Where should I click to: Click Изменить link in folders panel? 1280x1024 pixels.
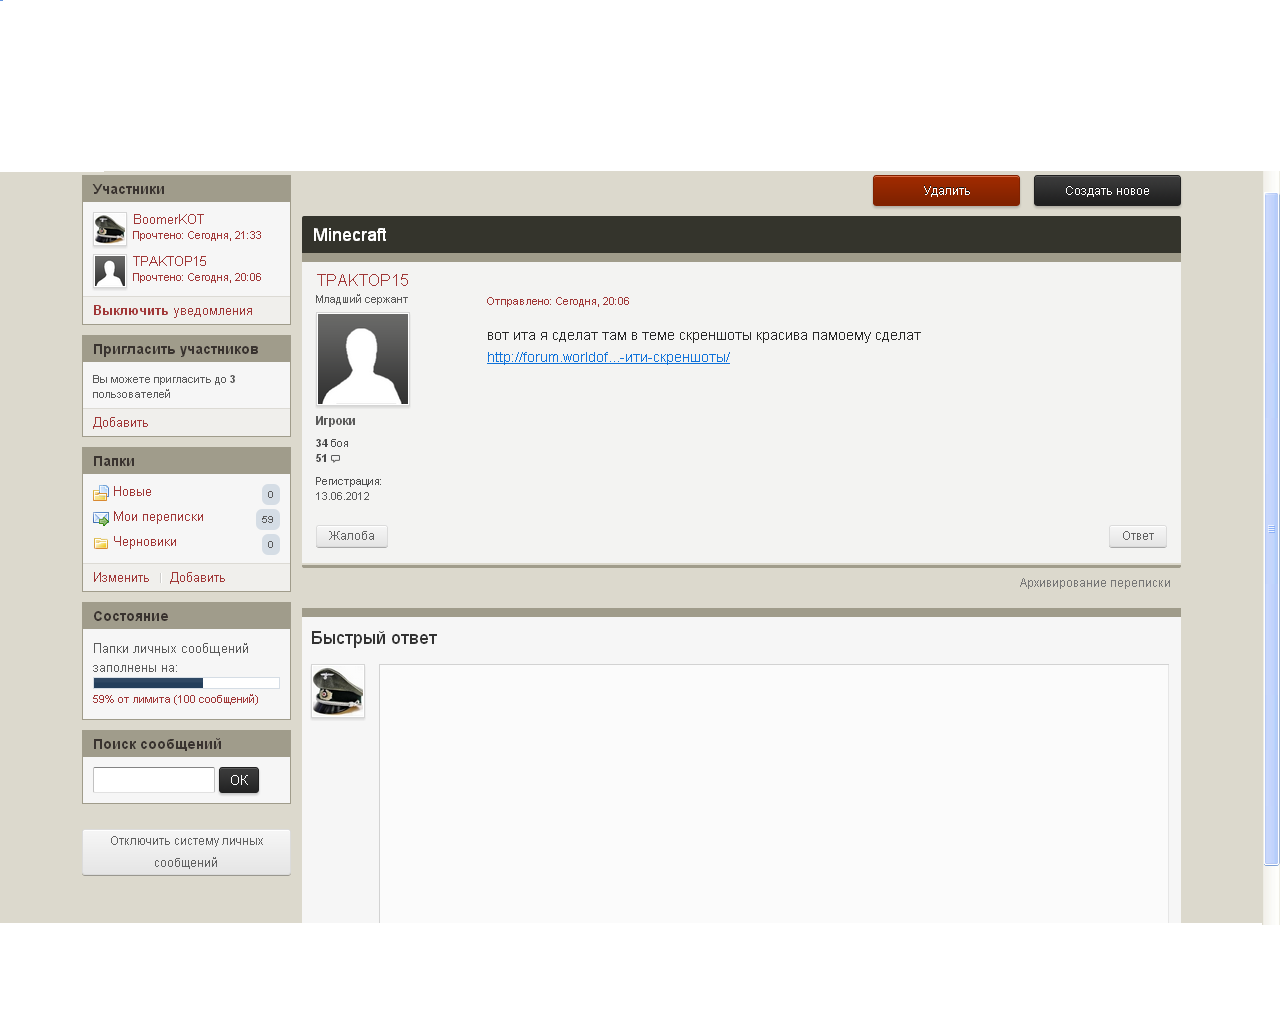click(121, 577)
